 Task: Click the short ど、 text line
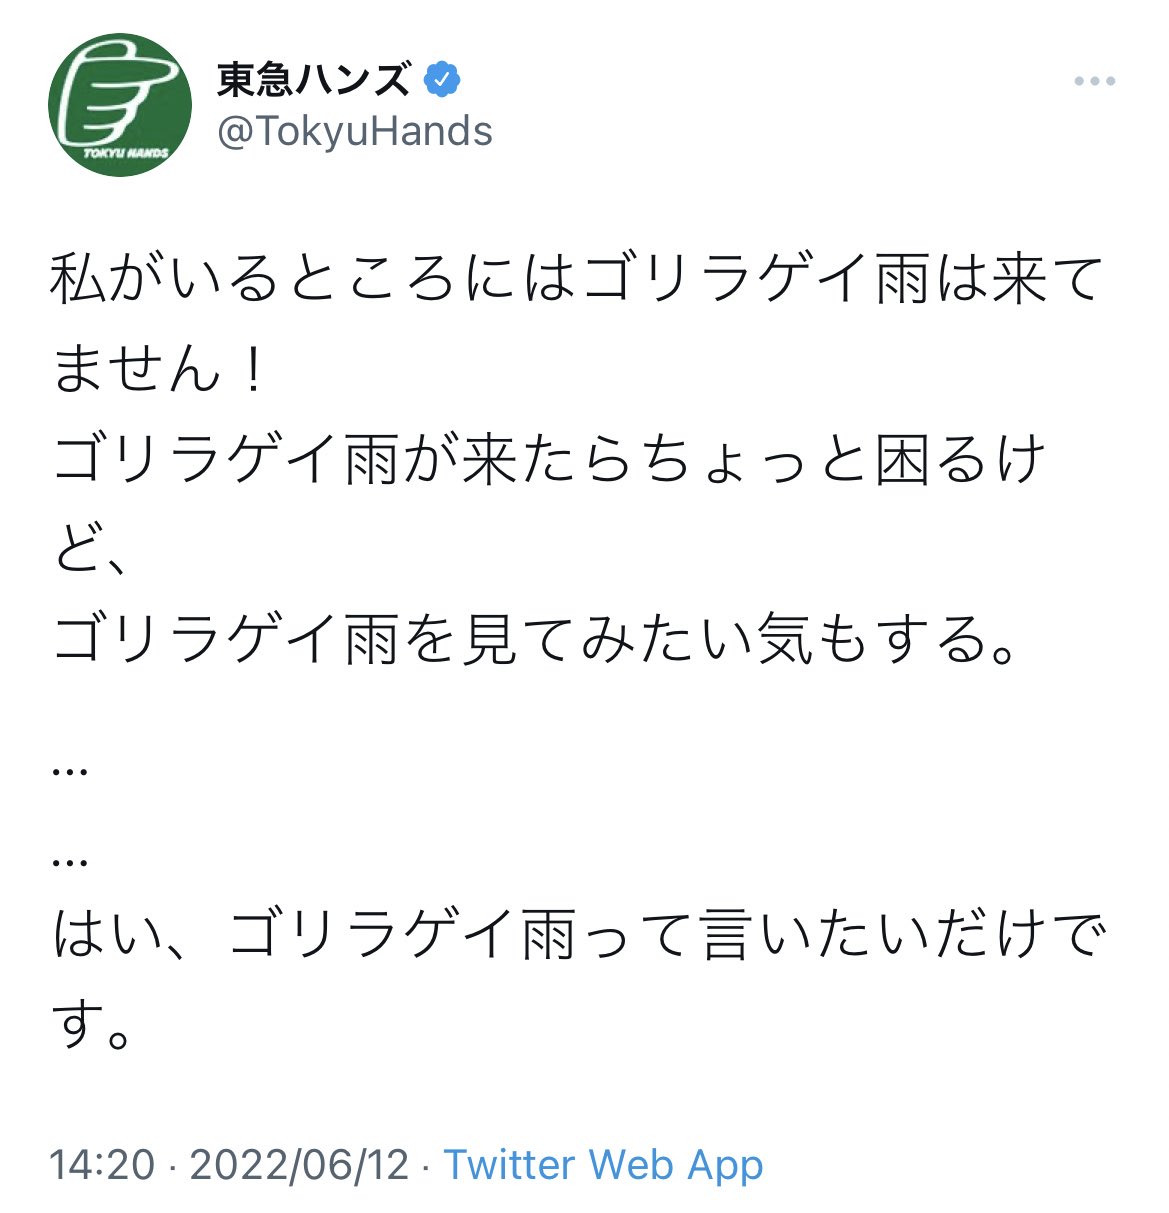89,550
